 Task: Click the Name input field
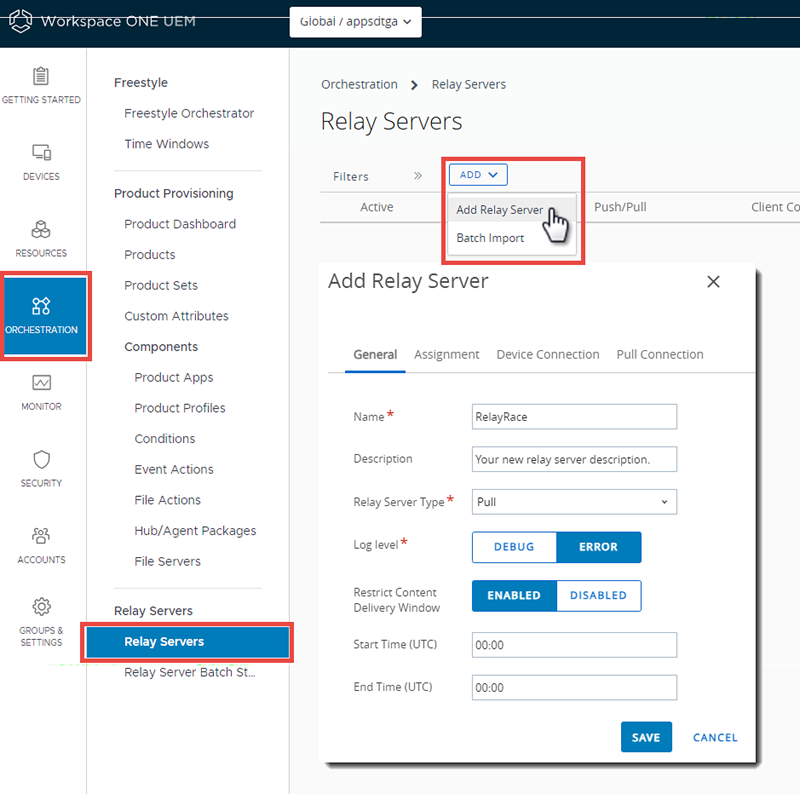coord(574,417)
